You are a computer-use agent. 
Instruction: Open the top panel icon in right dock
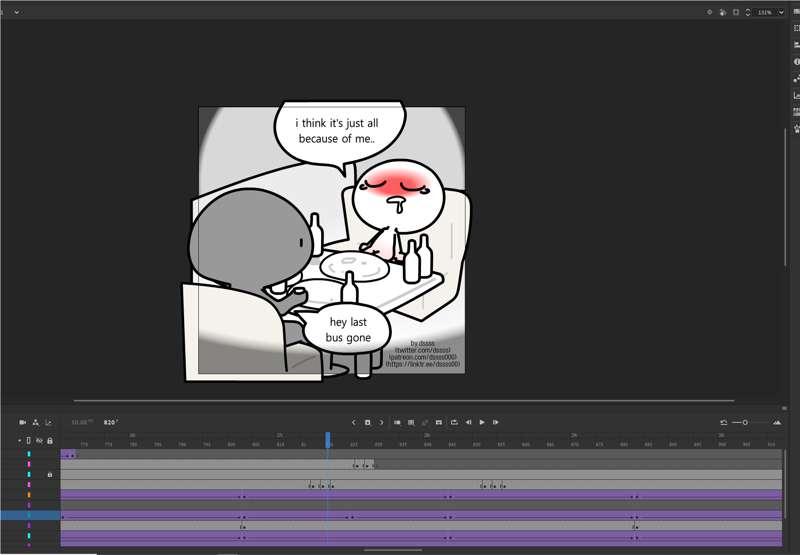coord(796,12)
